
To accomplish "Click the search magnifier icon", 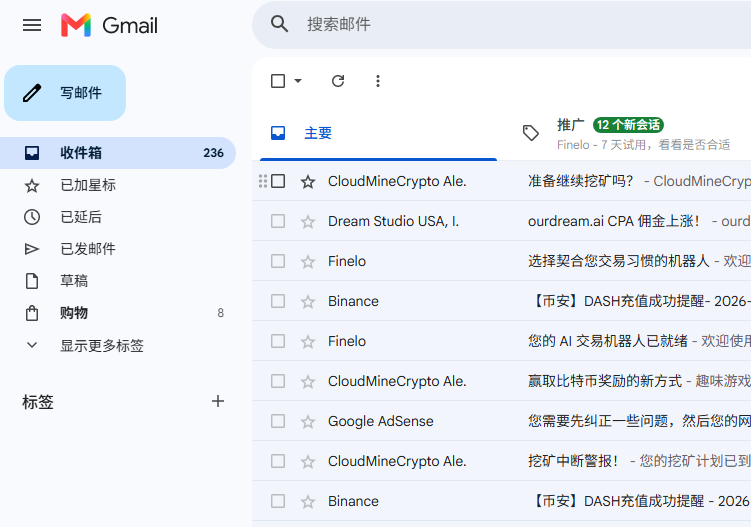I will (x=279, y=23).
